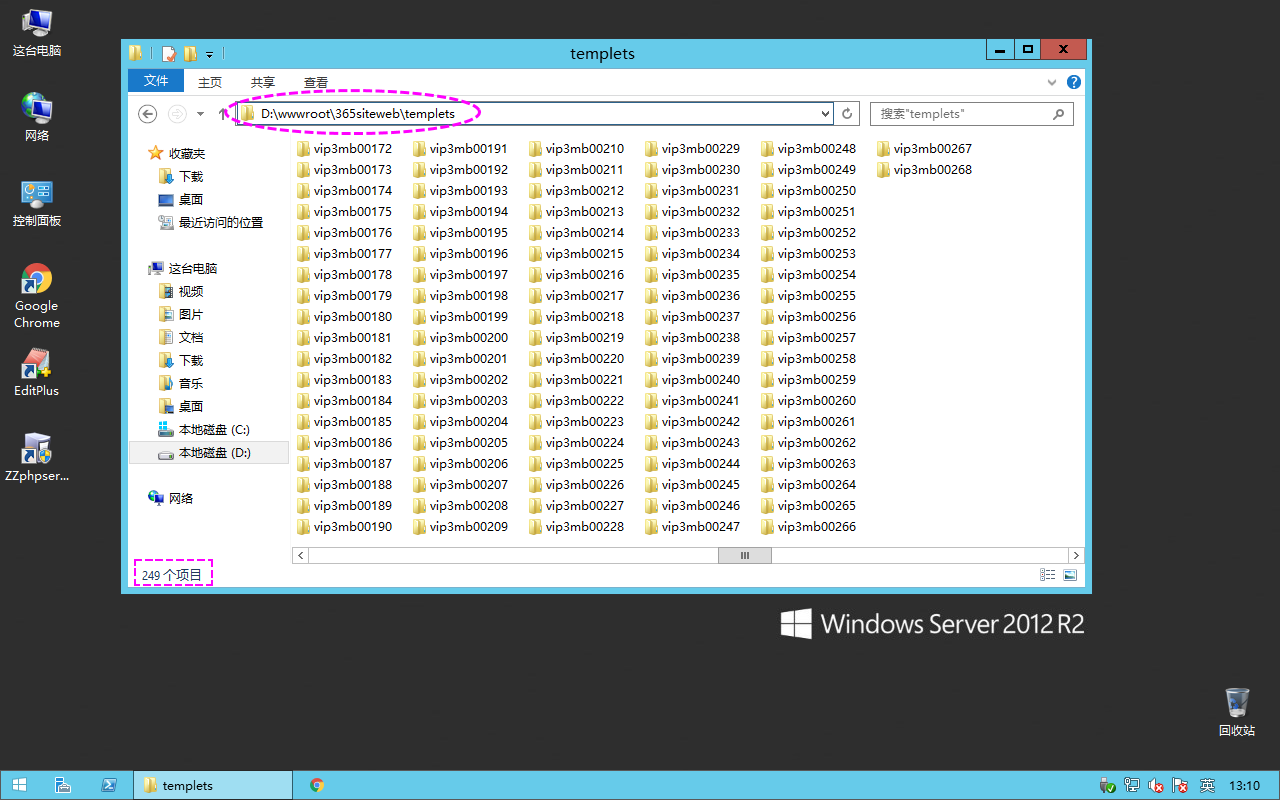The image size is (1280, 800).
Task: Select 音乐 in the navigation pane
Action: click(x=181, y=383)
